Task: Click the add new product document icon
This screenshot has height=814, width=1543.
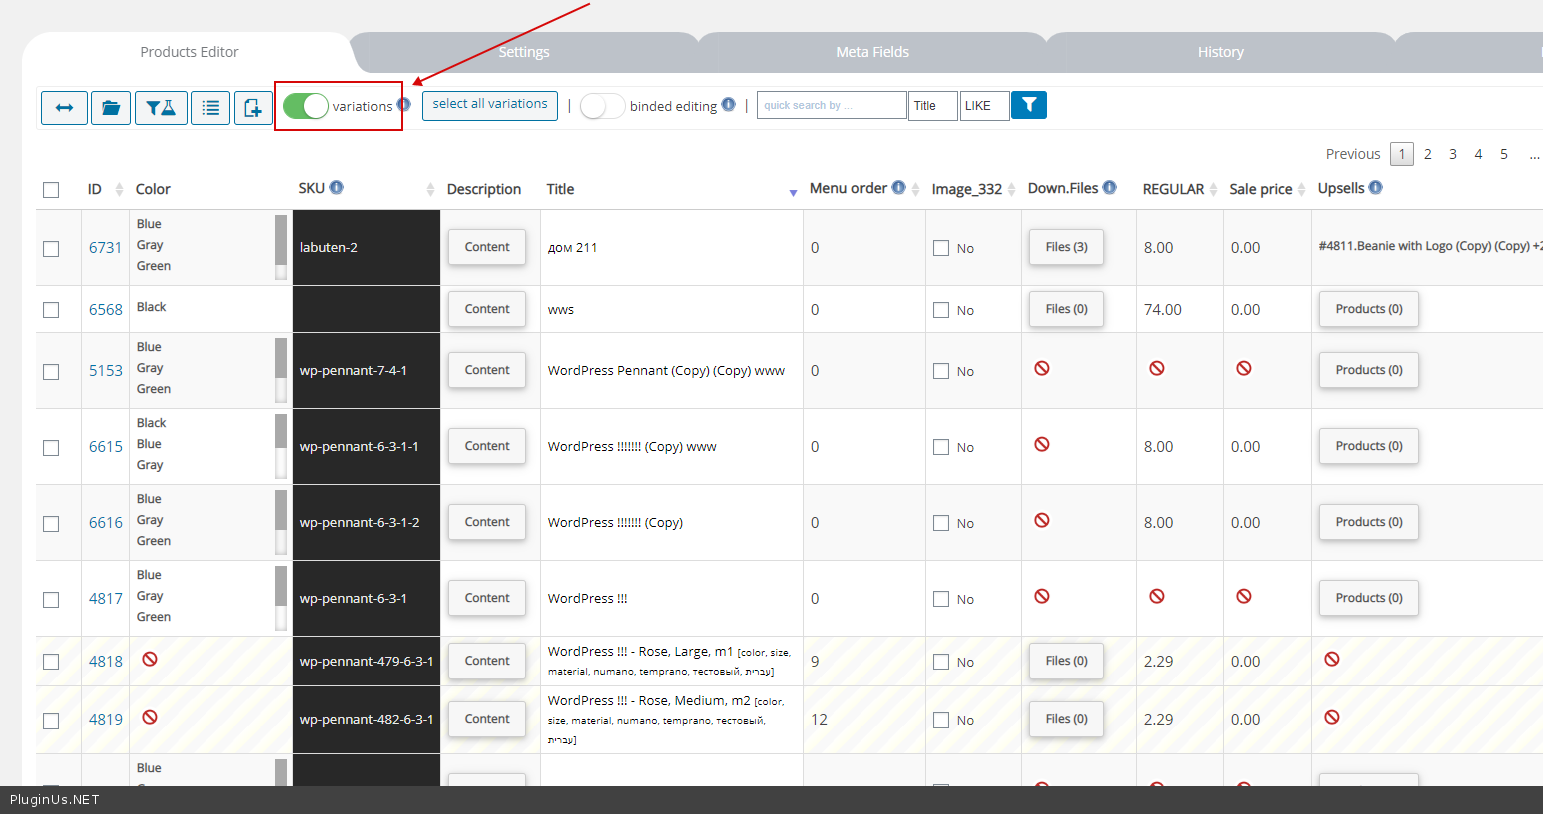Action: [x=253, y=108]
